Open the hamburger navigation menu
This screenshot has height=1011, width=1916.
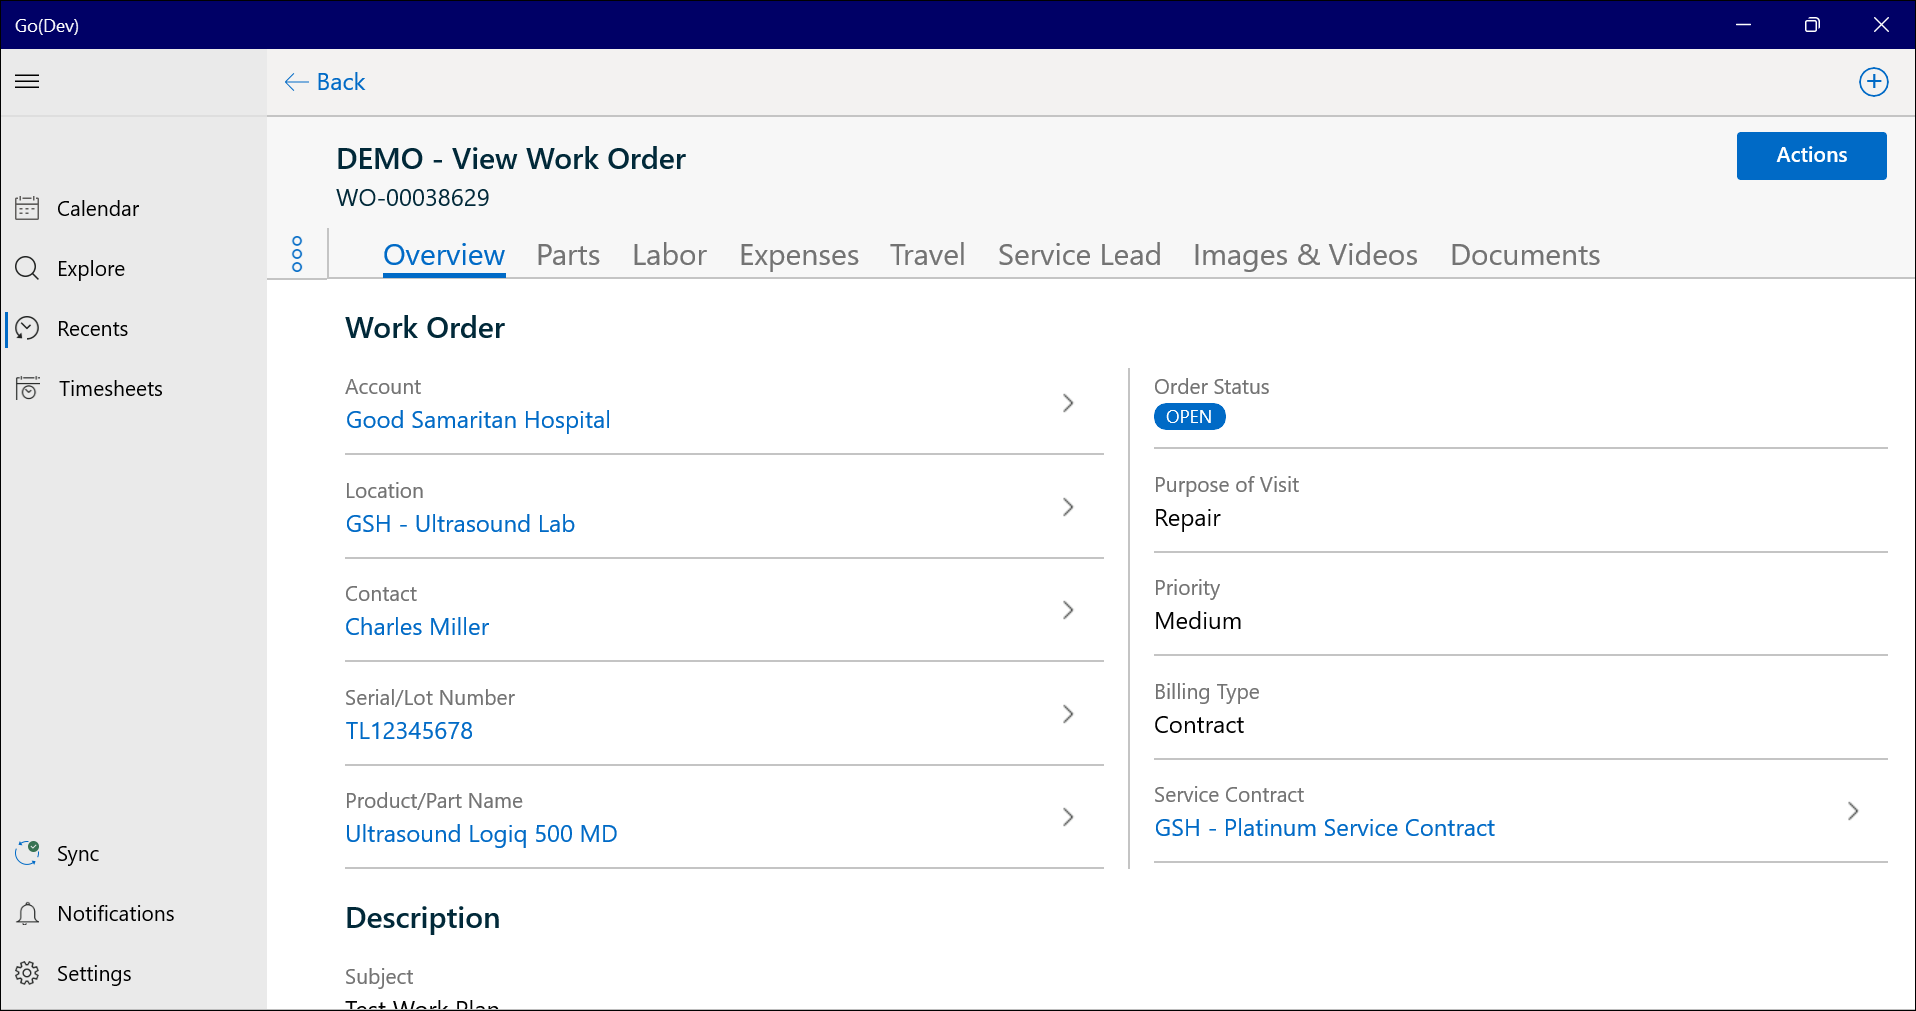coord(27,81)
